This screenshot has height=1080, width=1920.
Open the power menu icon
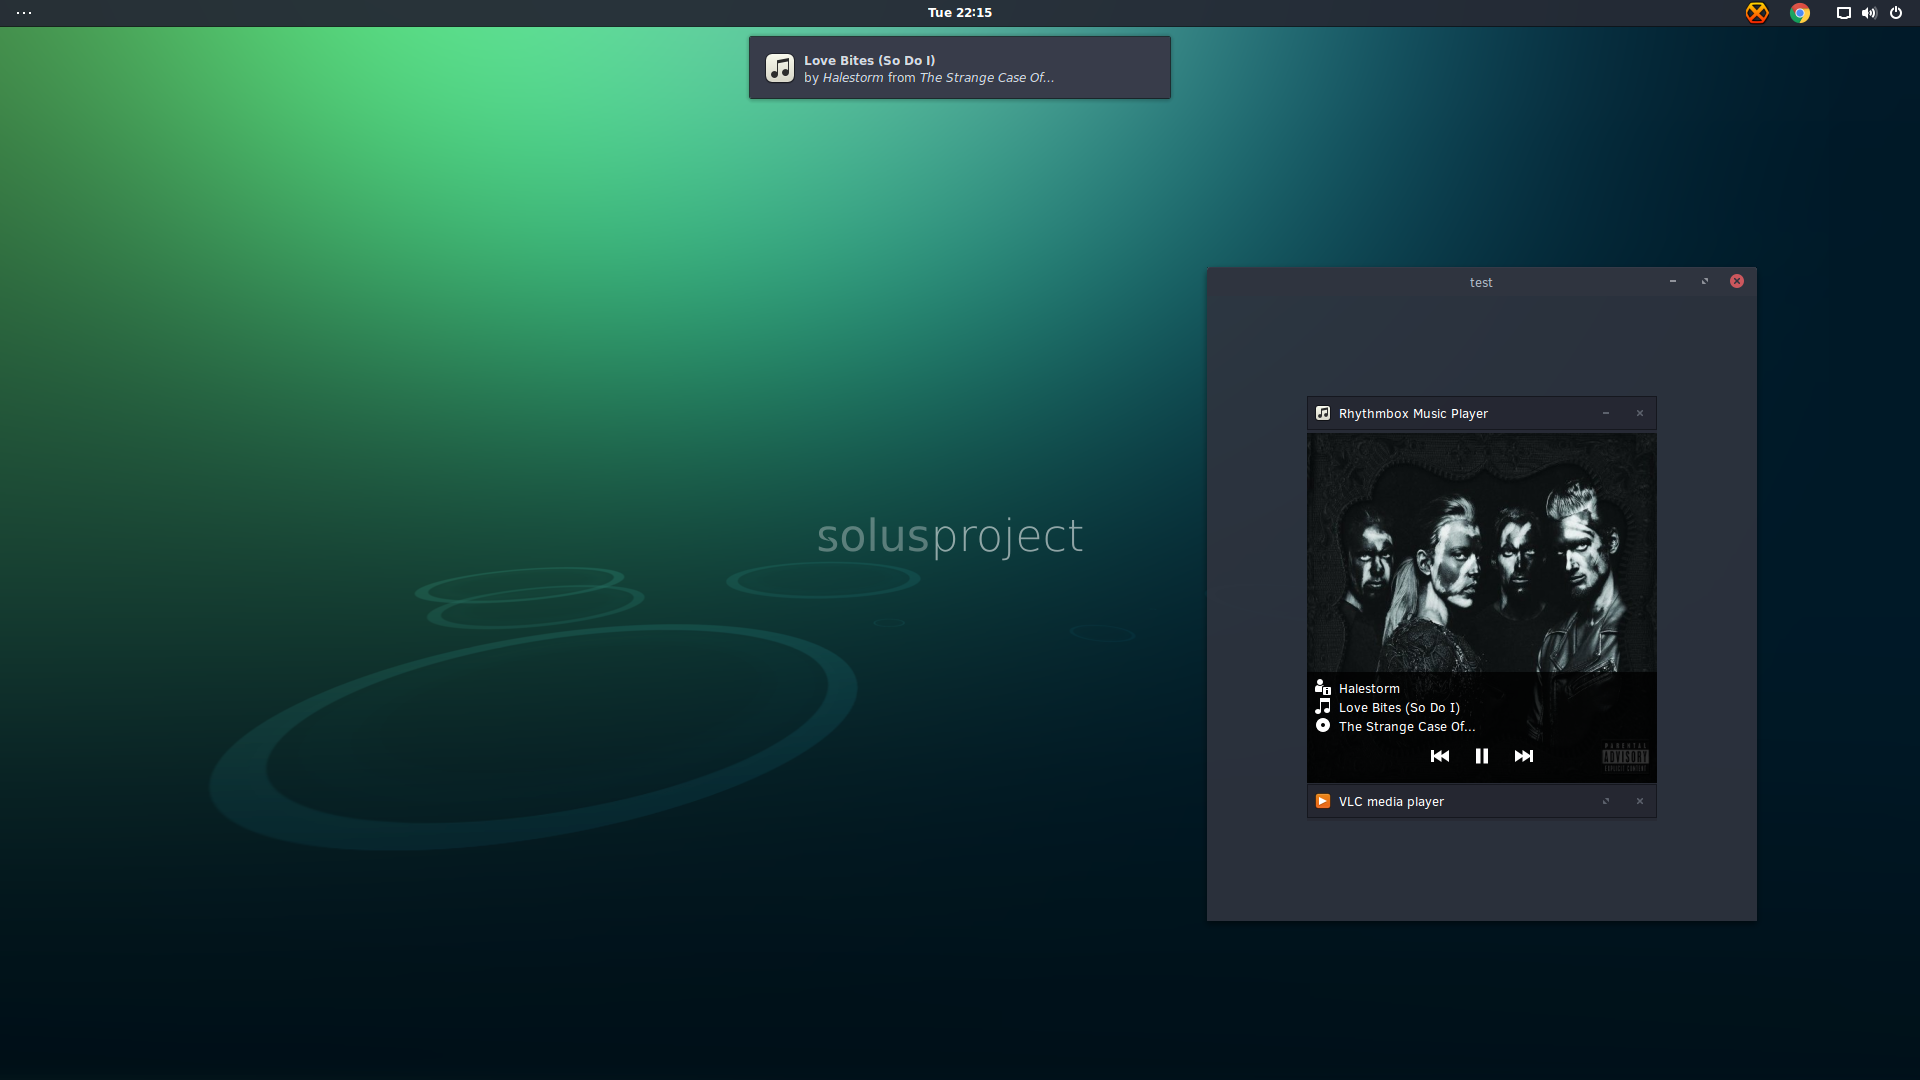click(1896, 13)
